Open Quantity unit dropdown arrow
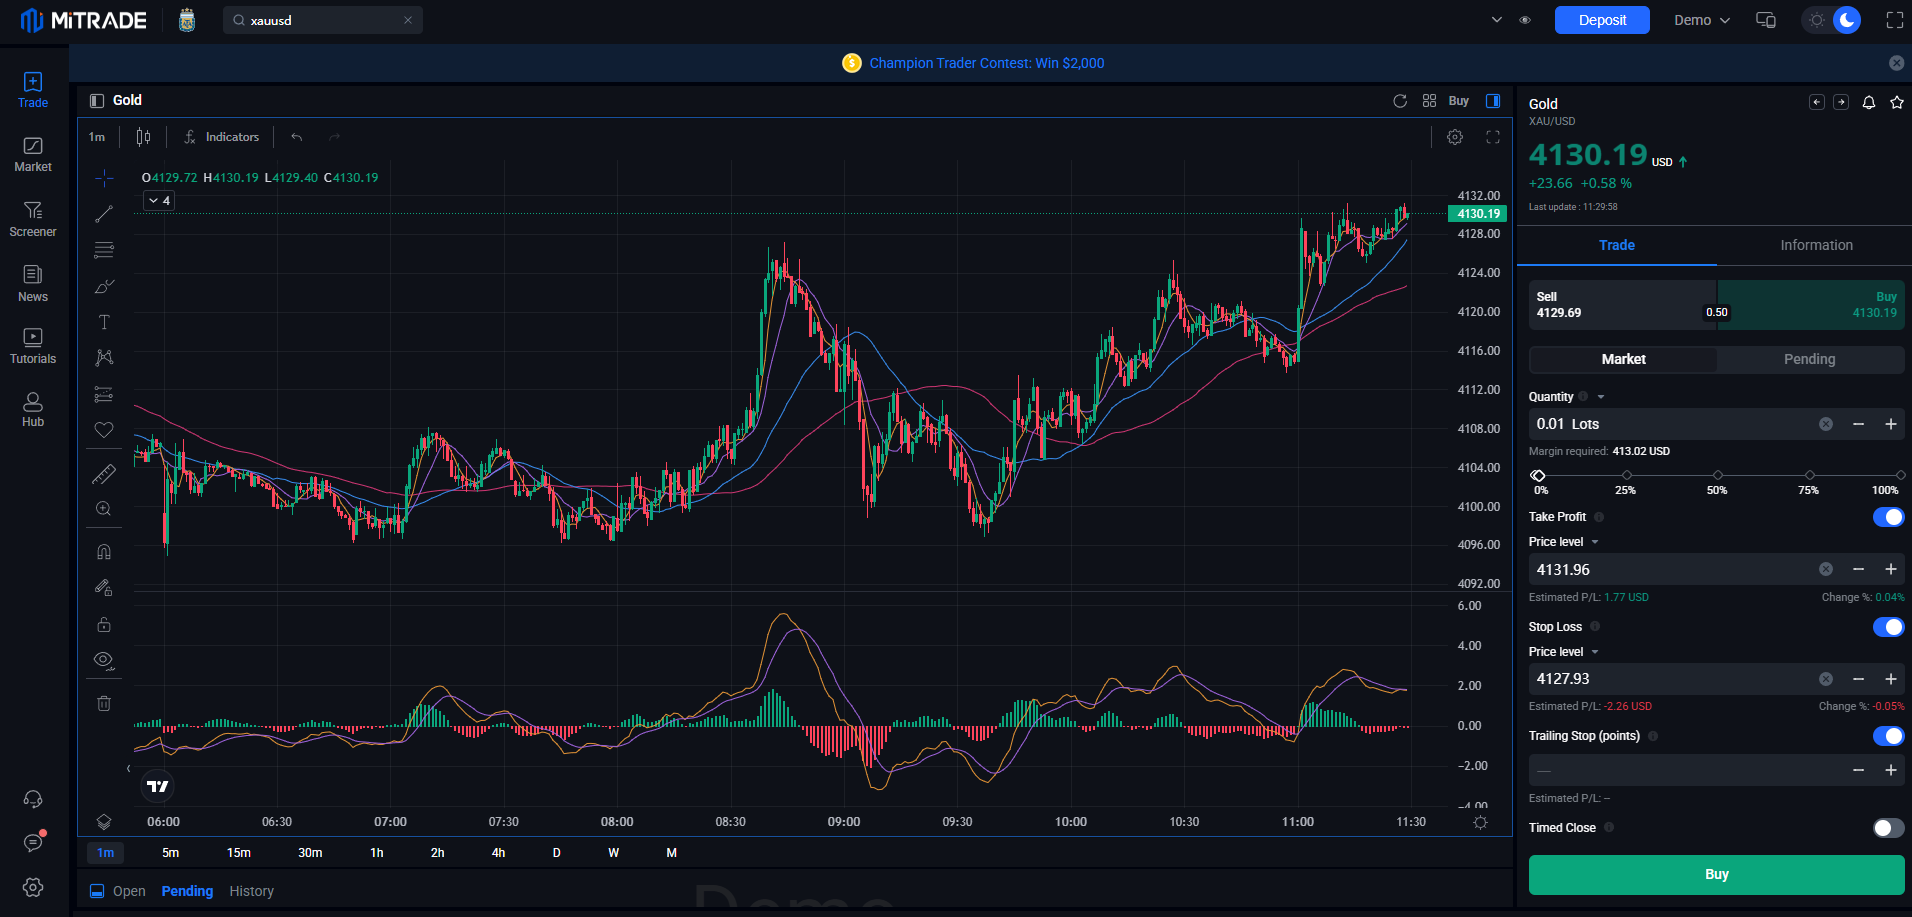 pyautogui.click(x=1601, y=397)
